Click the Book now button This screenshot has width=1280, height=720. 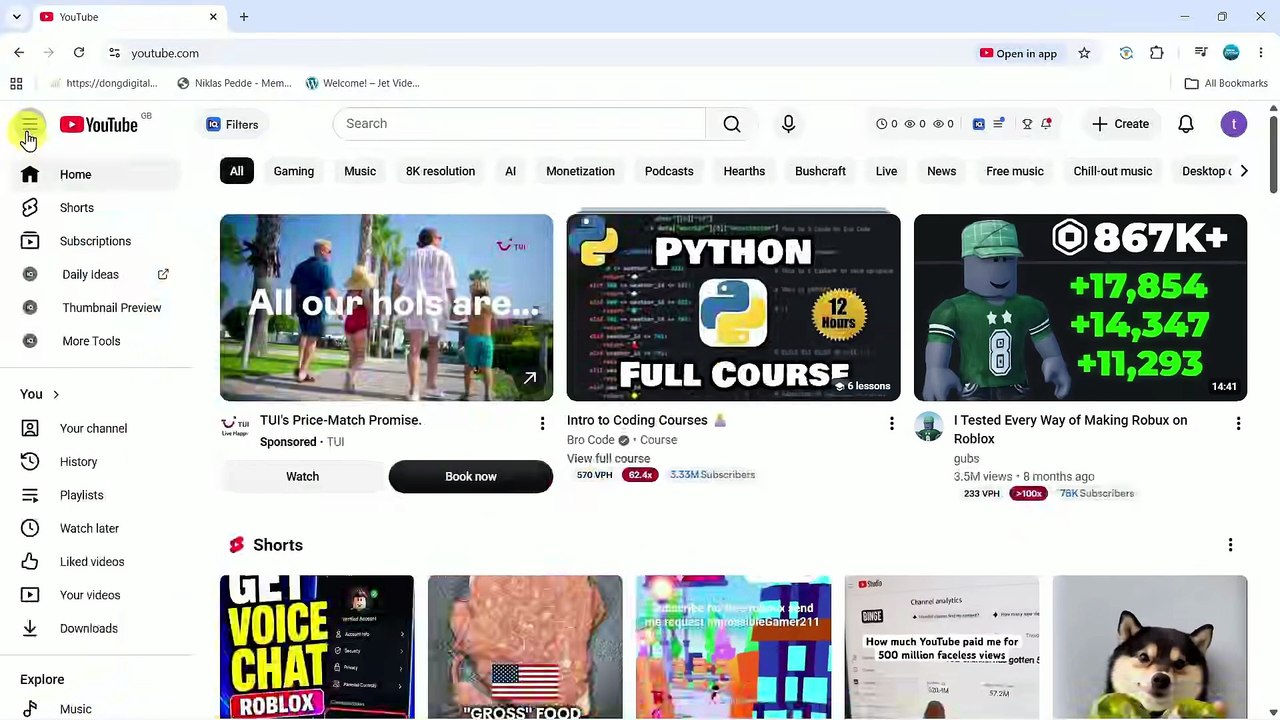(x=470, y=476)
